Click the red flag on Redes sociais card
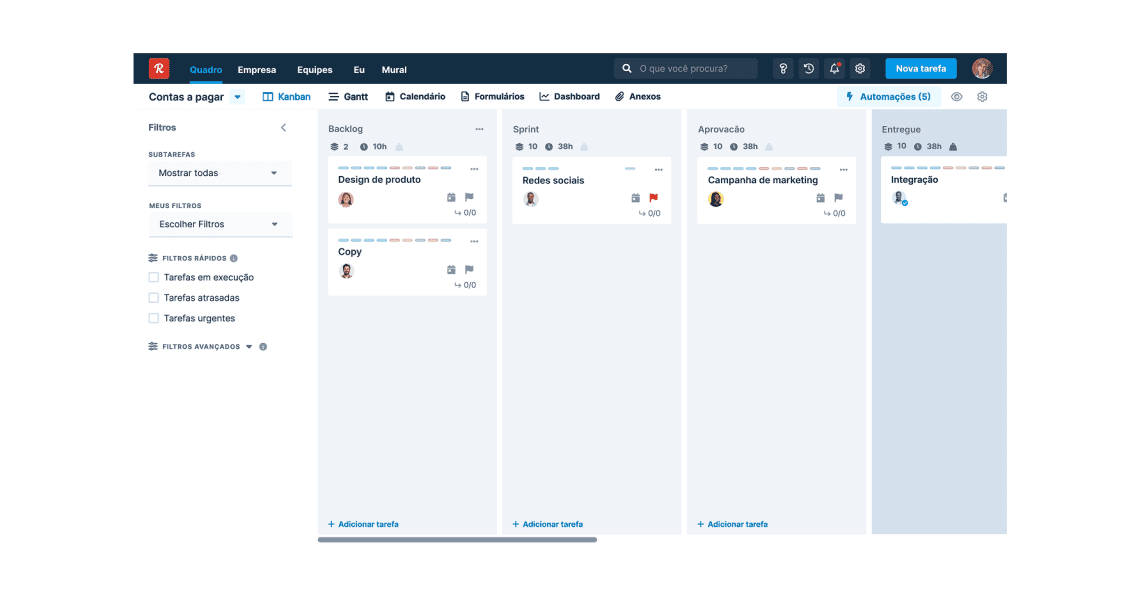Screen dimensions: 1140x597 tap(654, 198)
